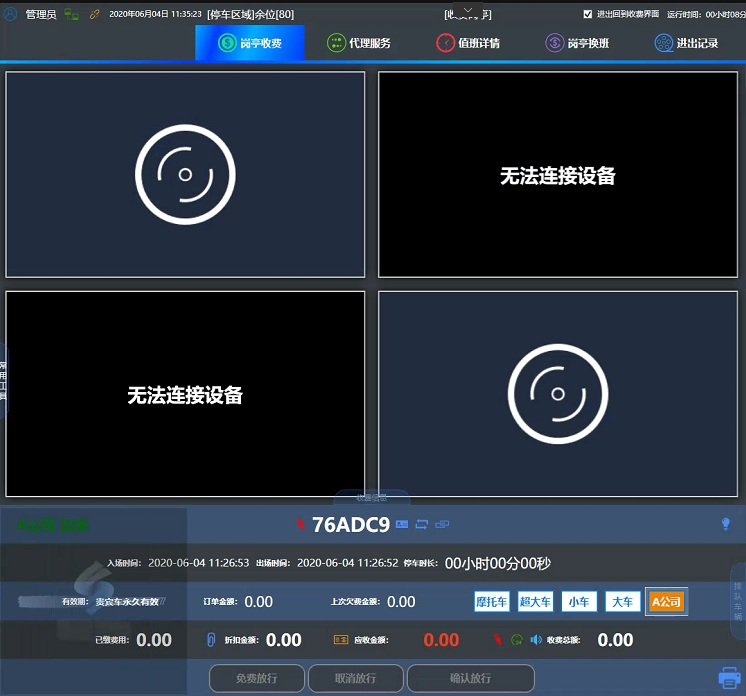Image resolution: width=746 pixels, height=696 pixels.
Task: Click the top-right 无法连接设备 camera view
Action: [558, 175]
